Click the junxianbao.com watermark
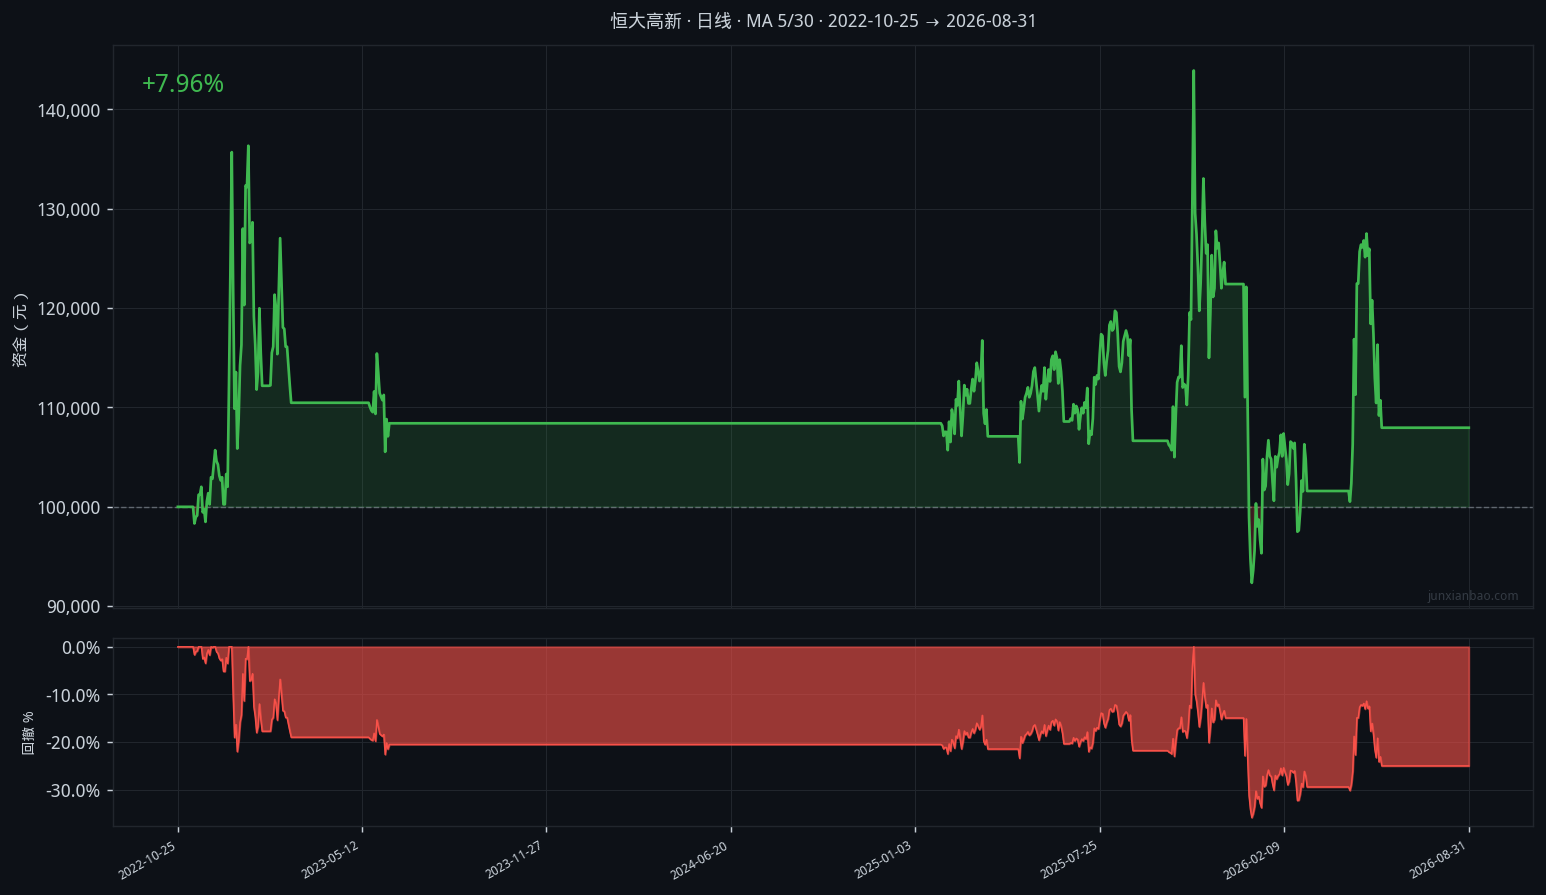The width and height of the screenshot is (1546, 895). (1473, 596)
